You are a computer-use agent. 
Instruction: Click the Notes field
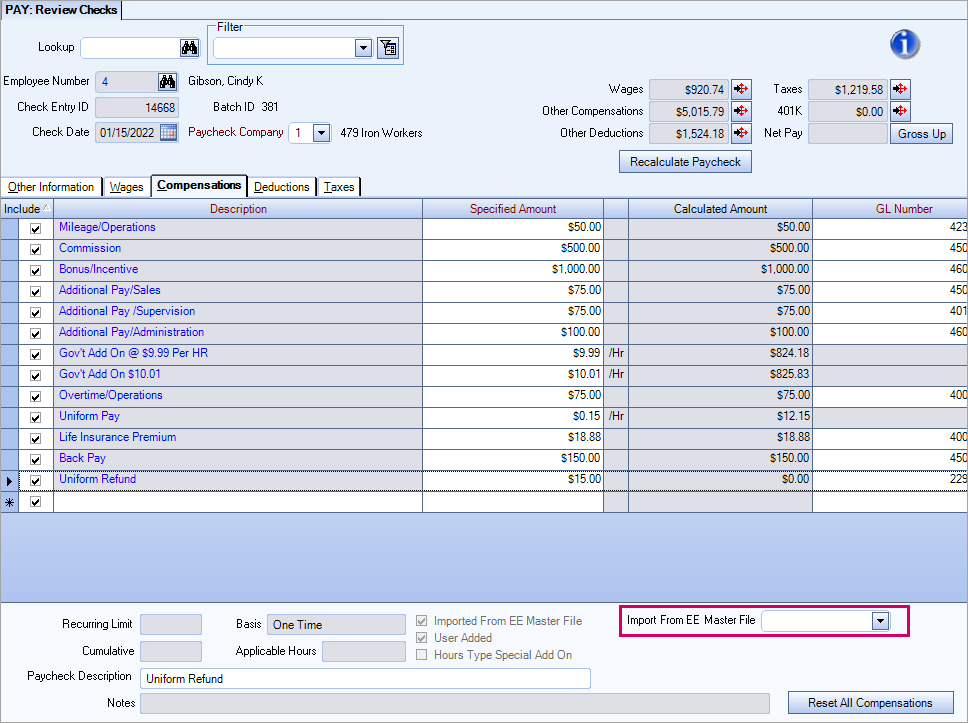pyautogui.click(x=454, y=703)
